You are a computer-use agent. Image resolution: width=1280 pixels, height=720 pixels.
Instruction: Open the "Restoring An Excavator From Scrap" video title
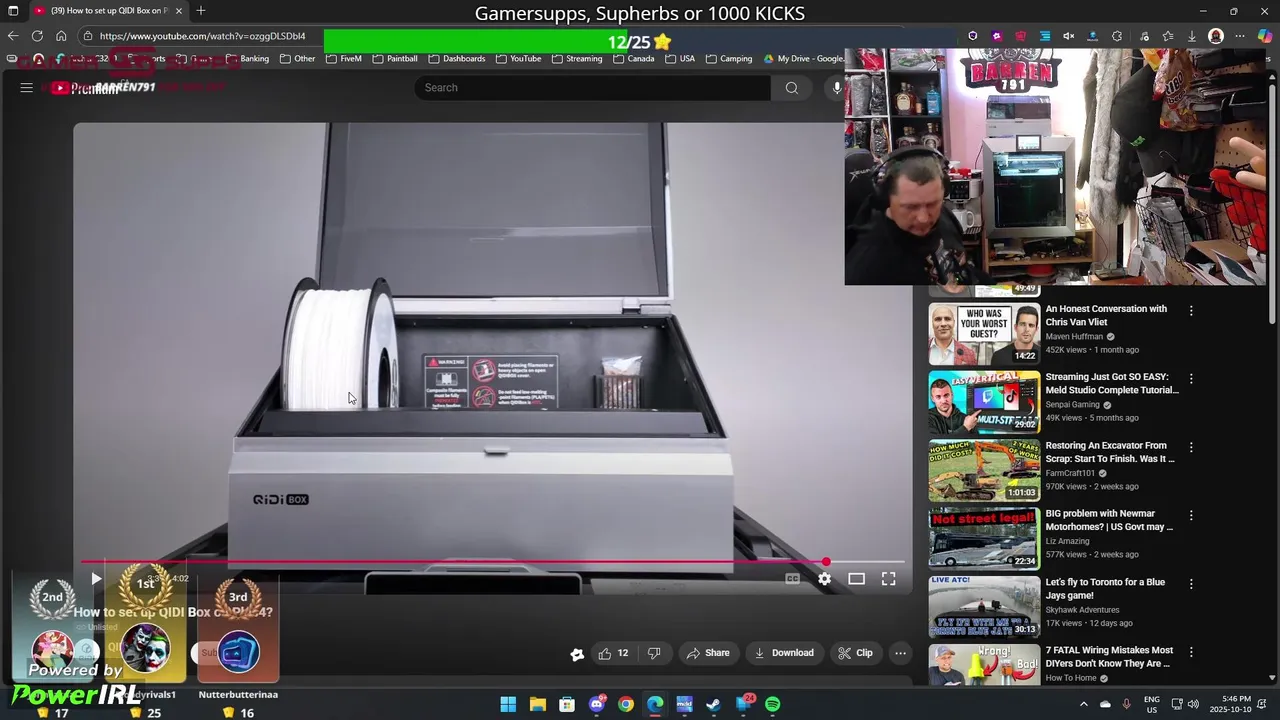click(x=1110, y=452)
